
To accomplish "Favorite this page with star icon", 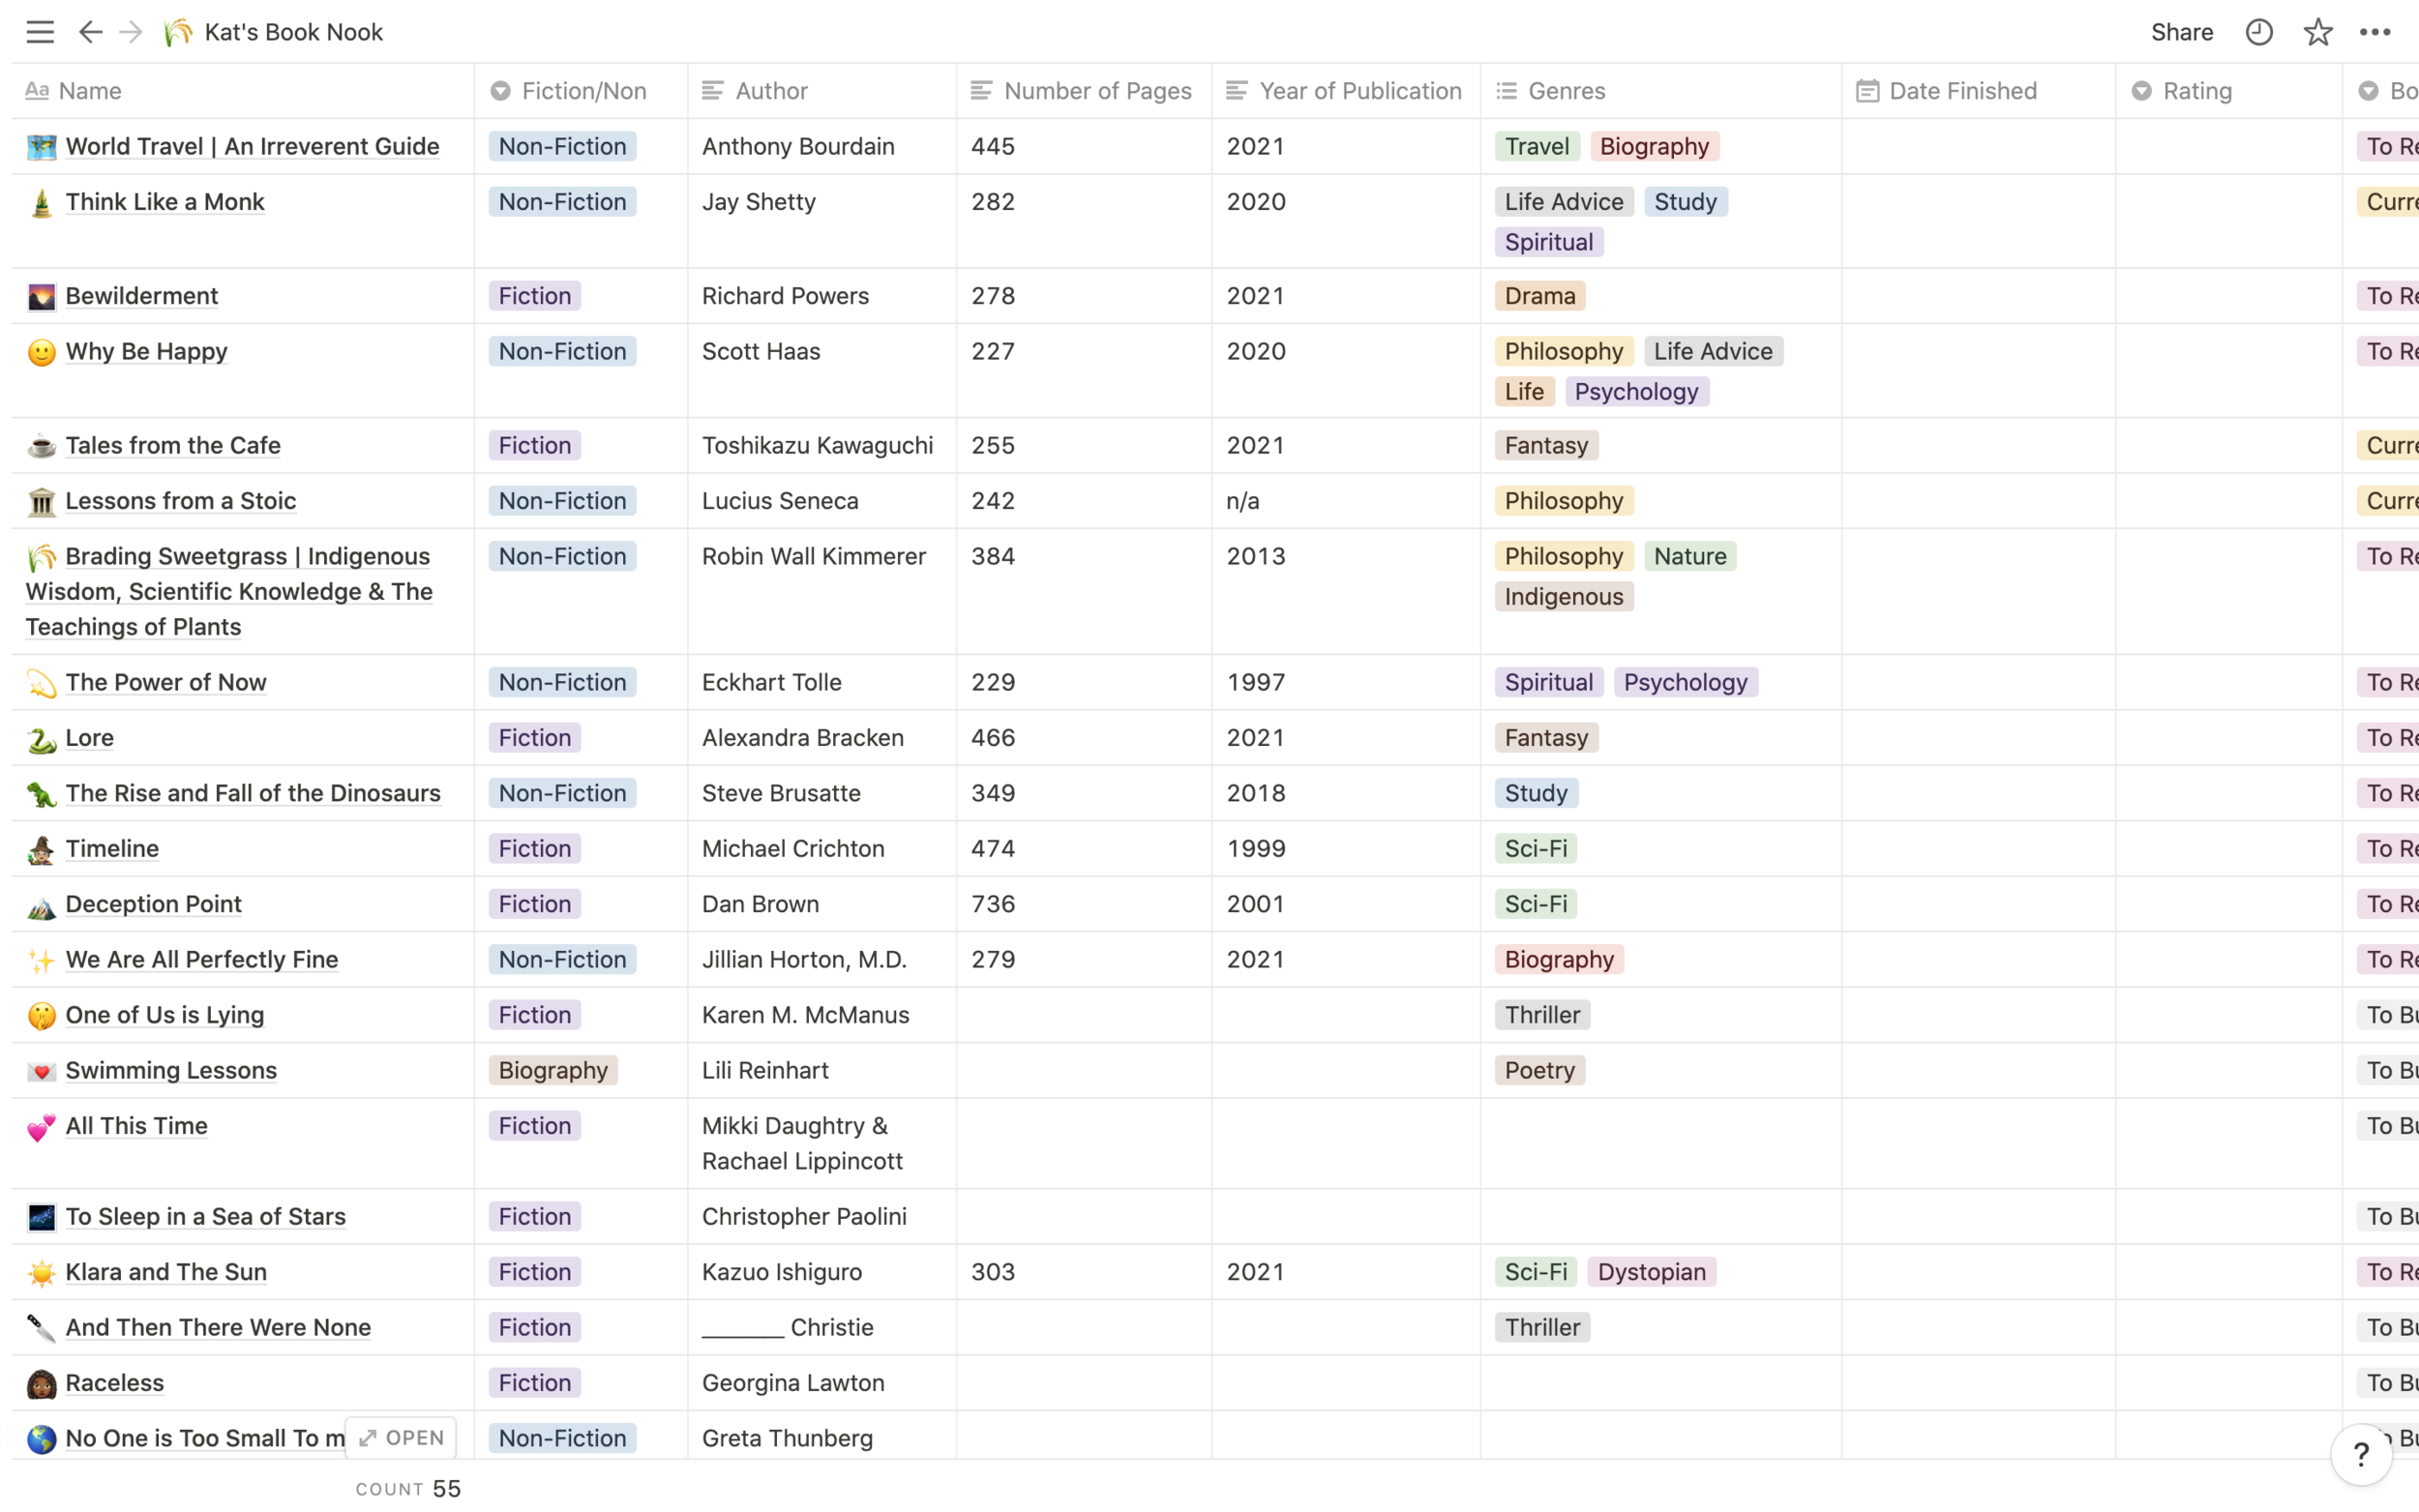I will coord(2317,32).
